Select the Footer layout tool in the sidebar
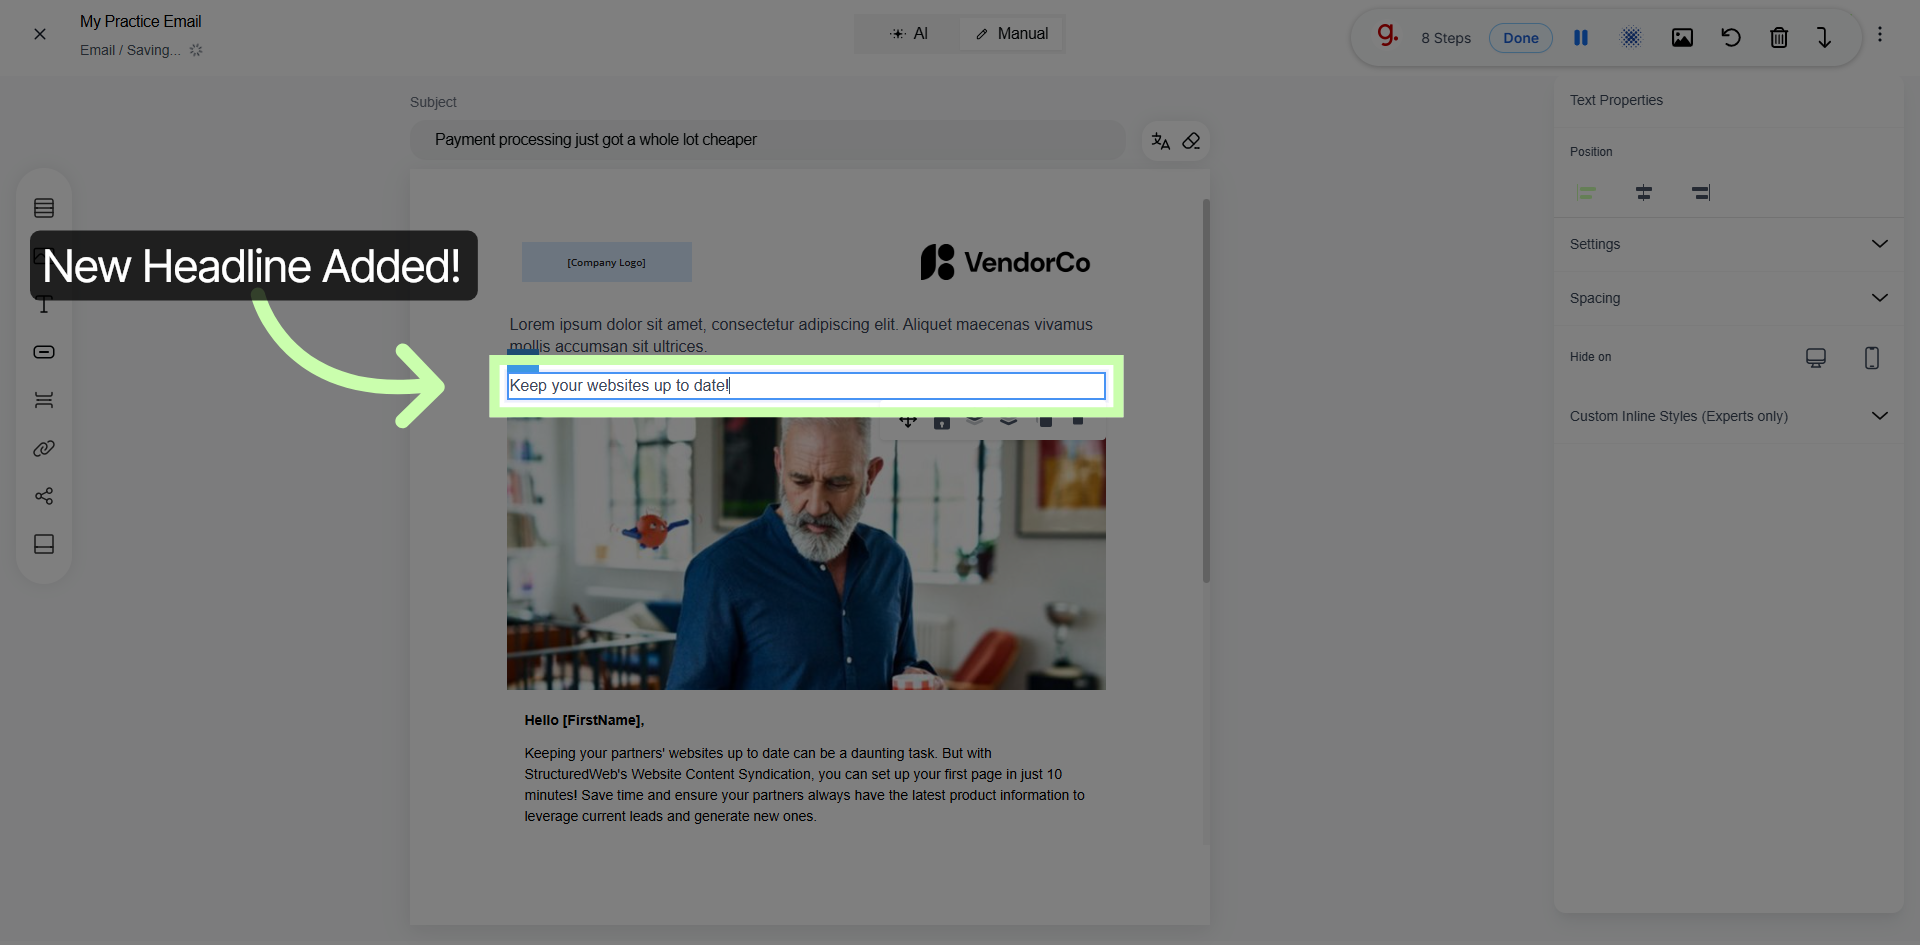Image resolution: width=1920 pixels, height=945 pixels. pos(44,544)
